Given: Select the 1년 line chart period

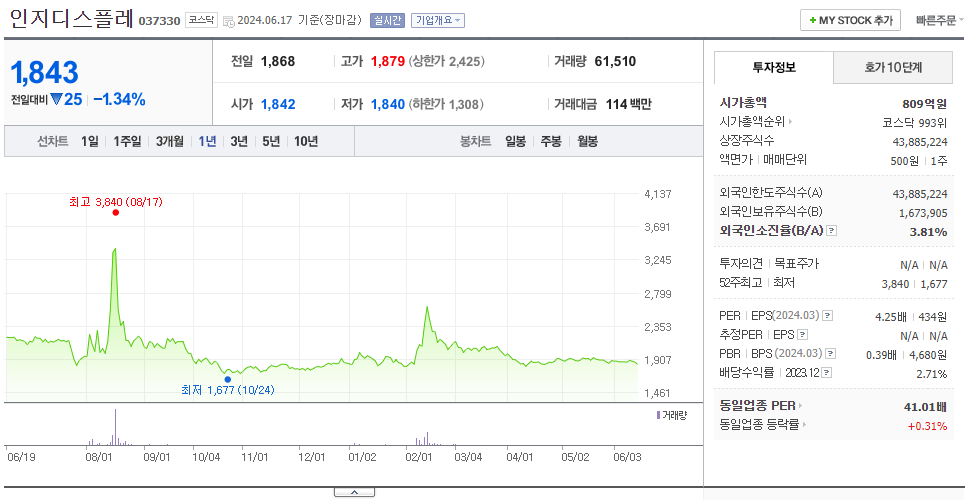Looking at the screenshot, I should tap(207, 141).
